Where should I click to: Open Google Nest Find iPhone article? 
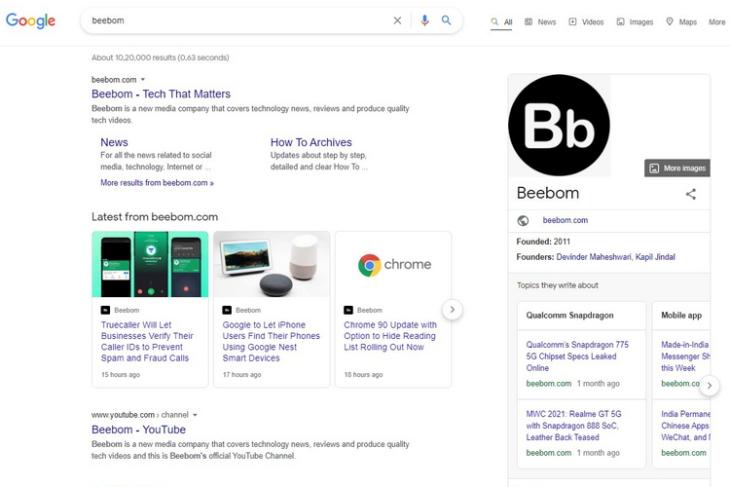271,341
